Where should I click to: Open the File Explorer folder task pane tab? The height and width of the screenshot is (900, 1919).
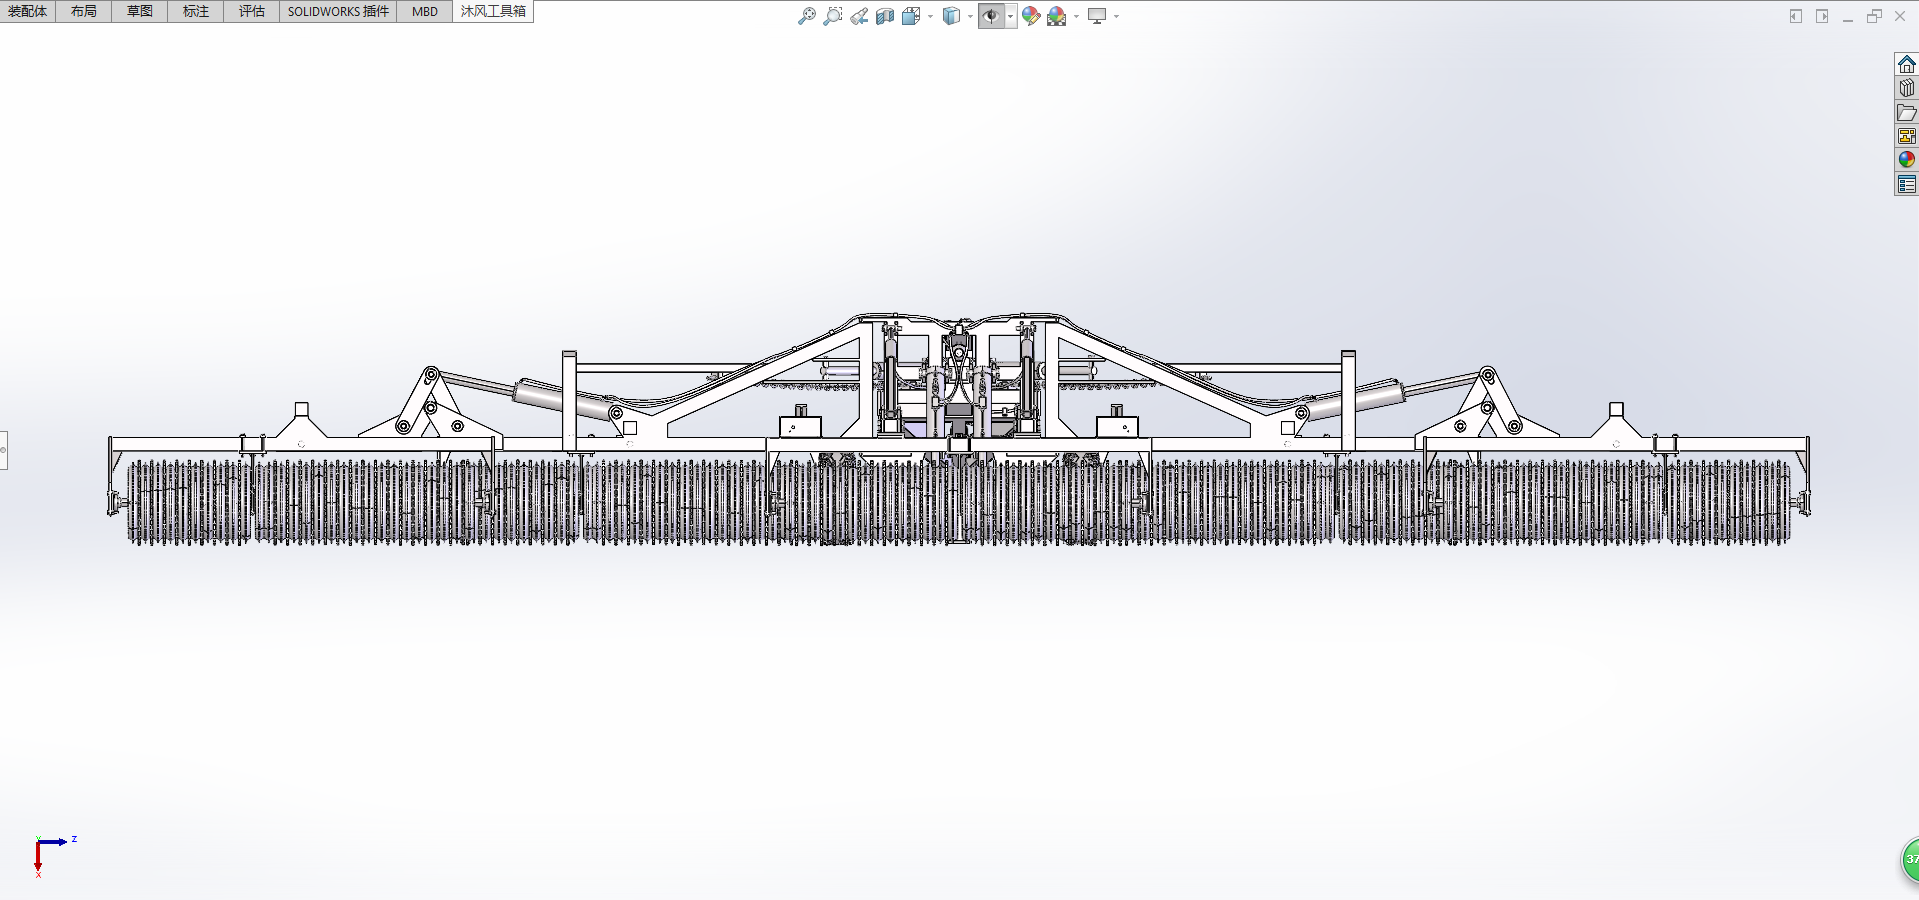(1906, 112)
